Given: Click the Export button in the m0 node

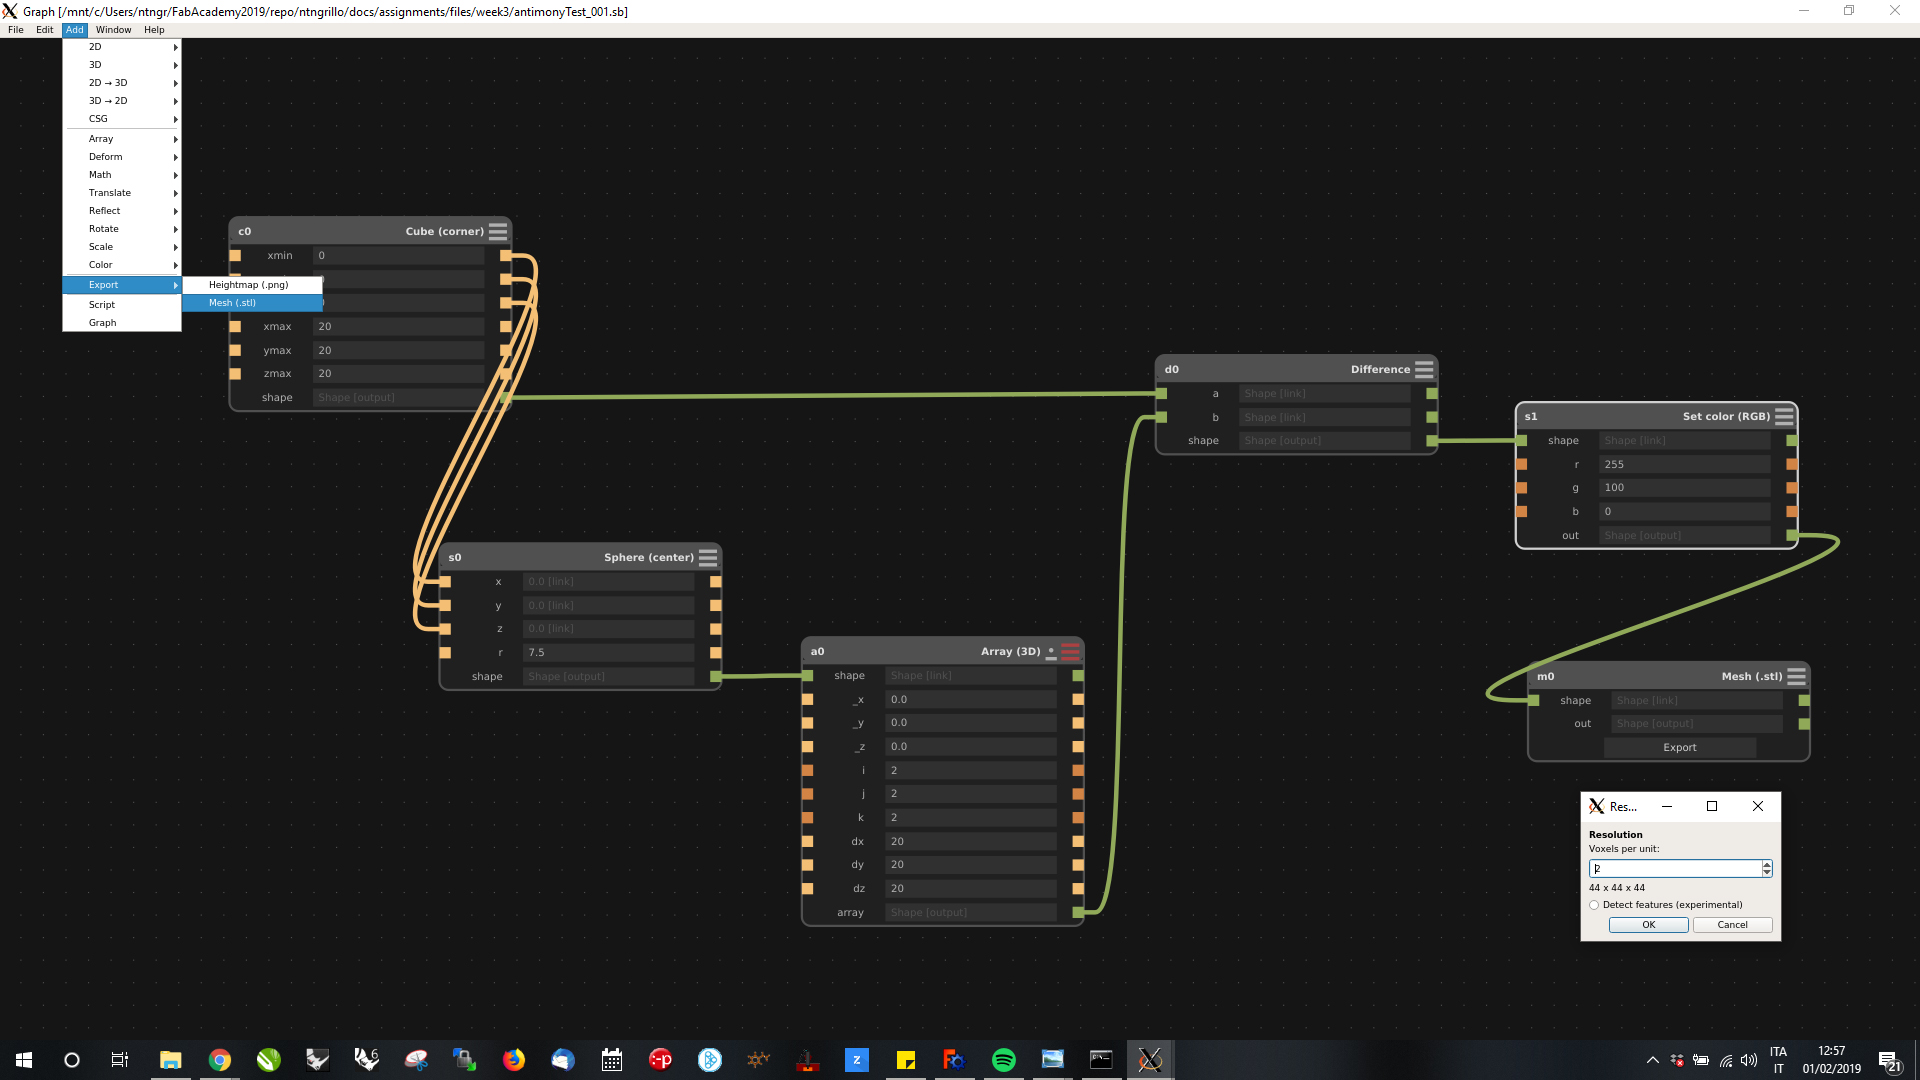Looking at the screenshot, I should pos(1679,748).
